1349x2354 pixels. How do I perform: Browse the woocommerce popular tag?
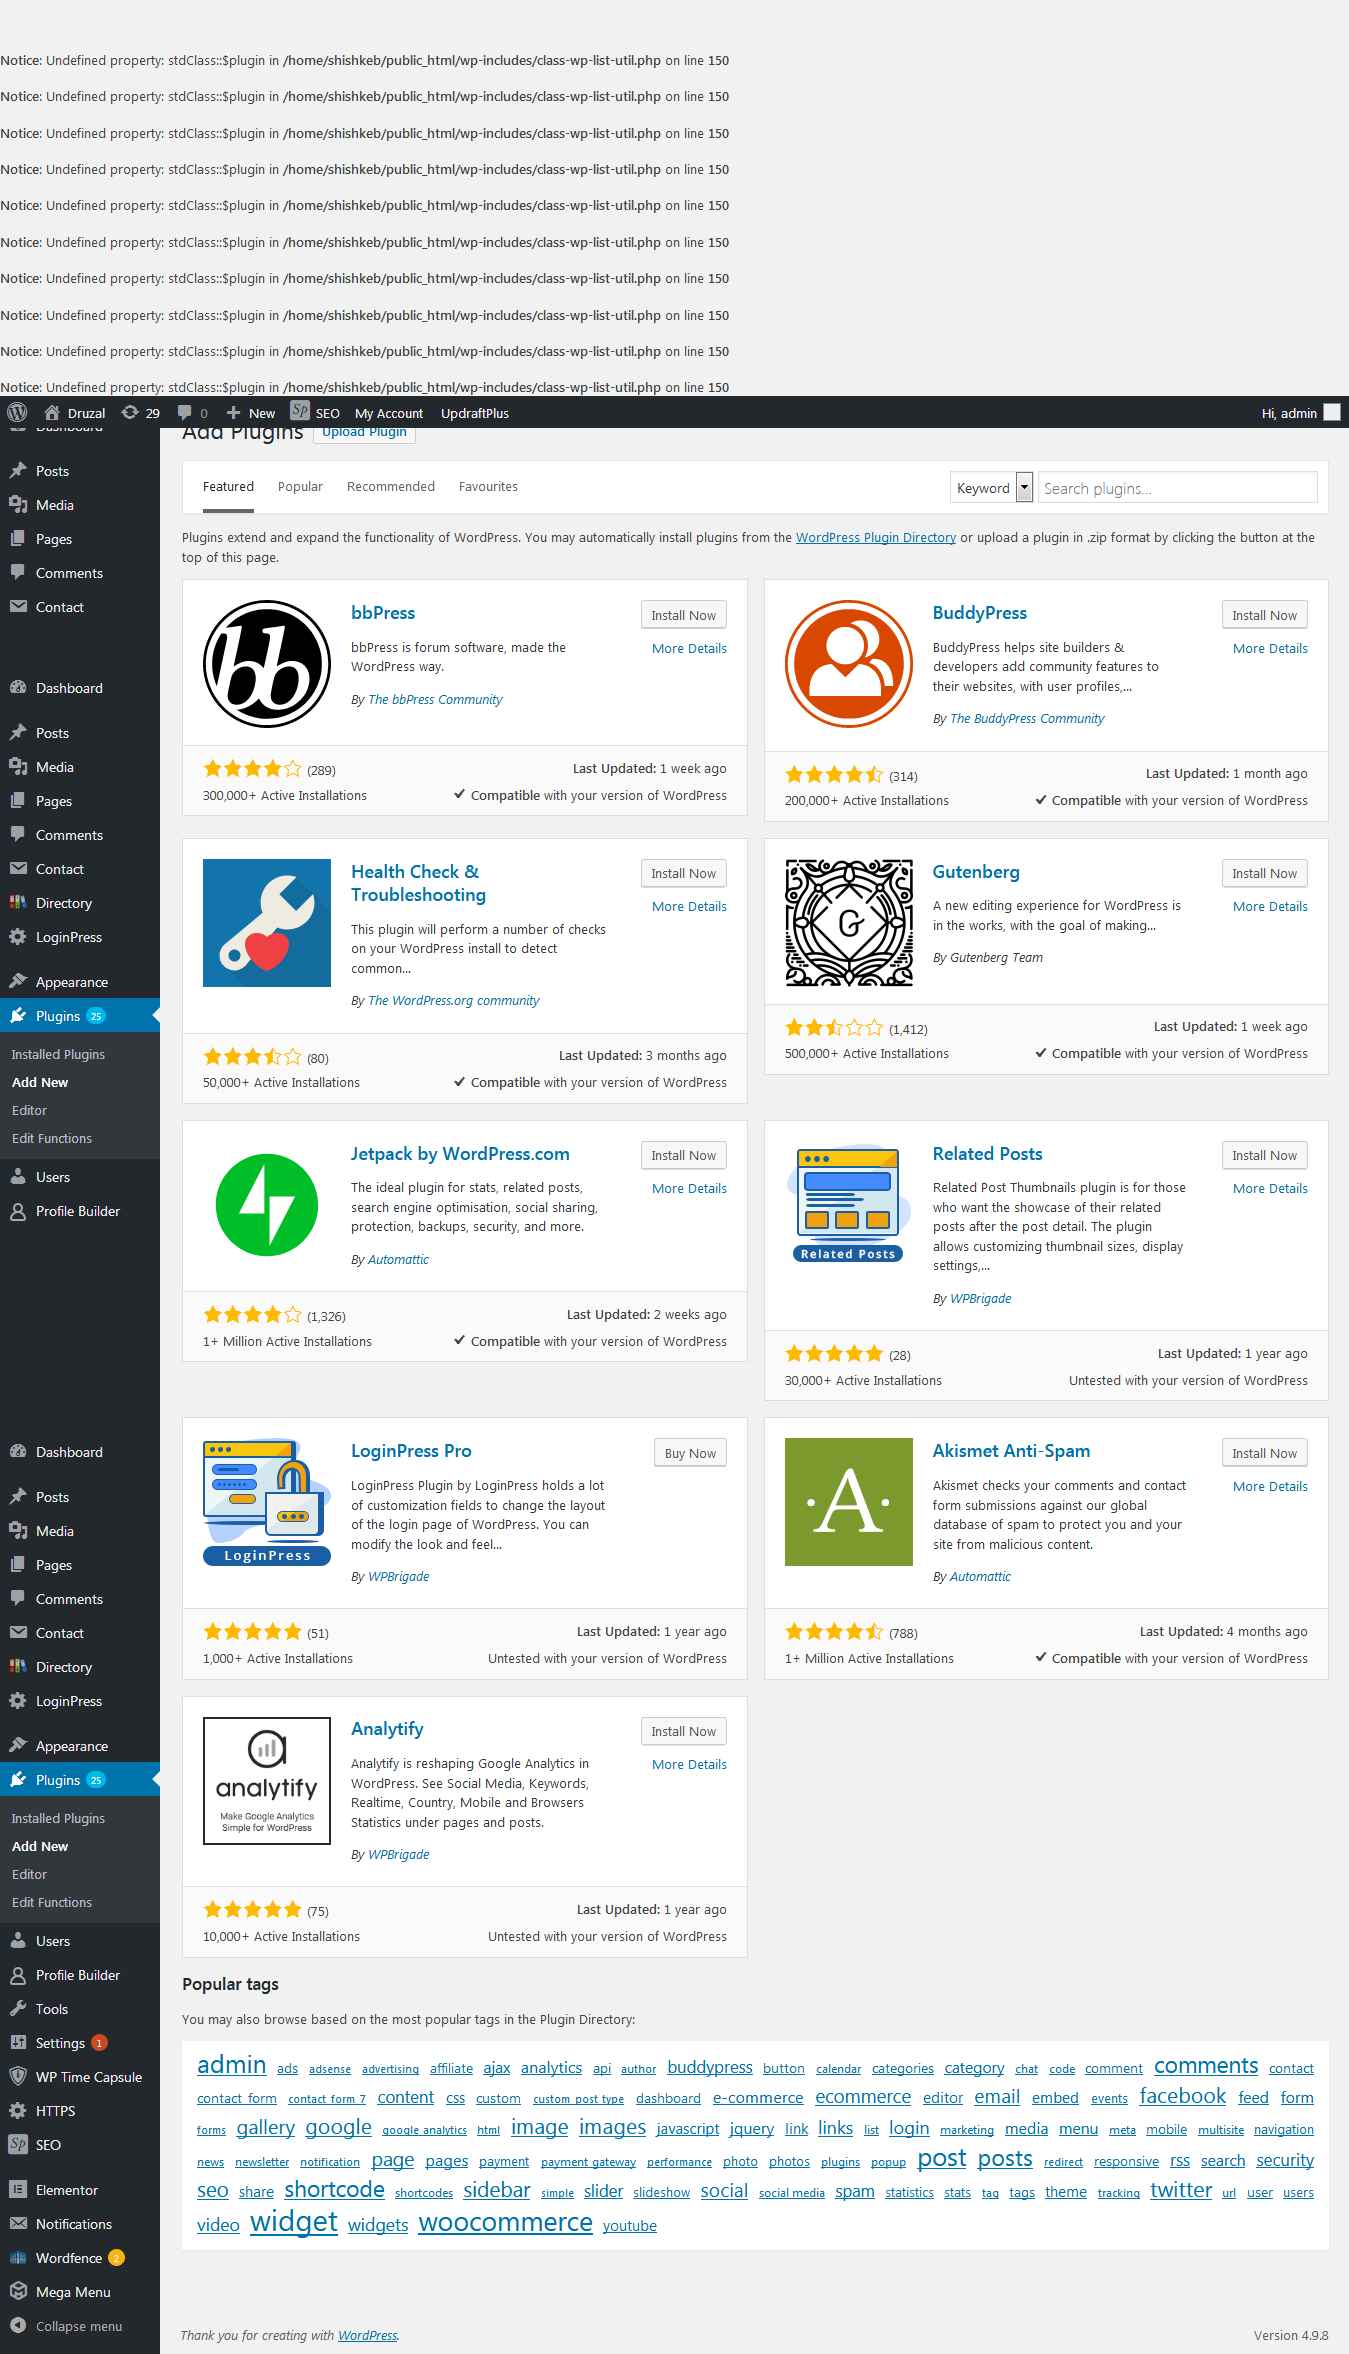[505, 2222]
